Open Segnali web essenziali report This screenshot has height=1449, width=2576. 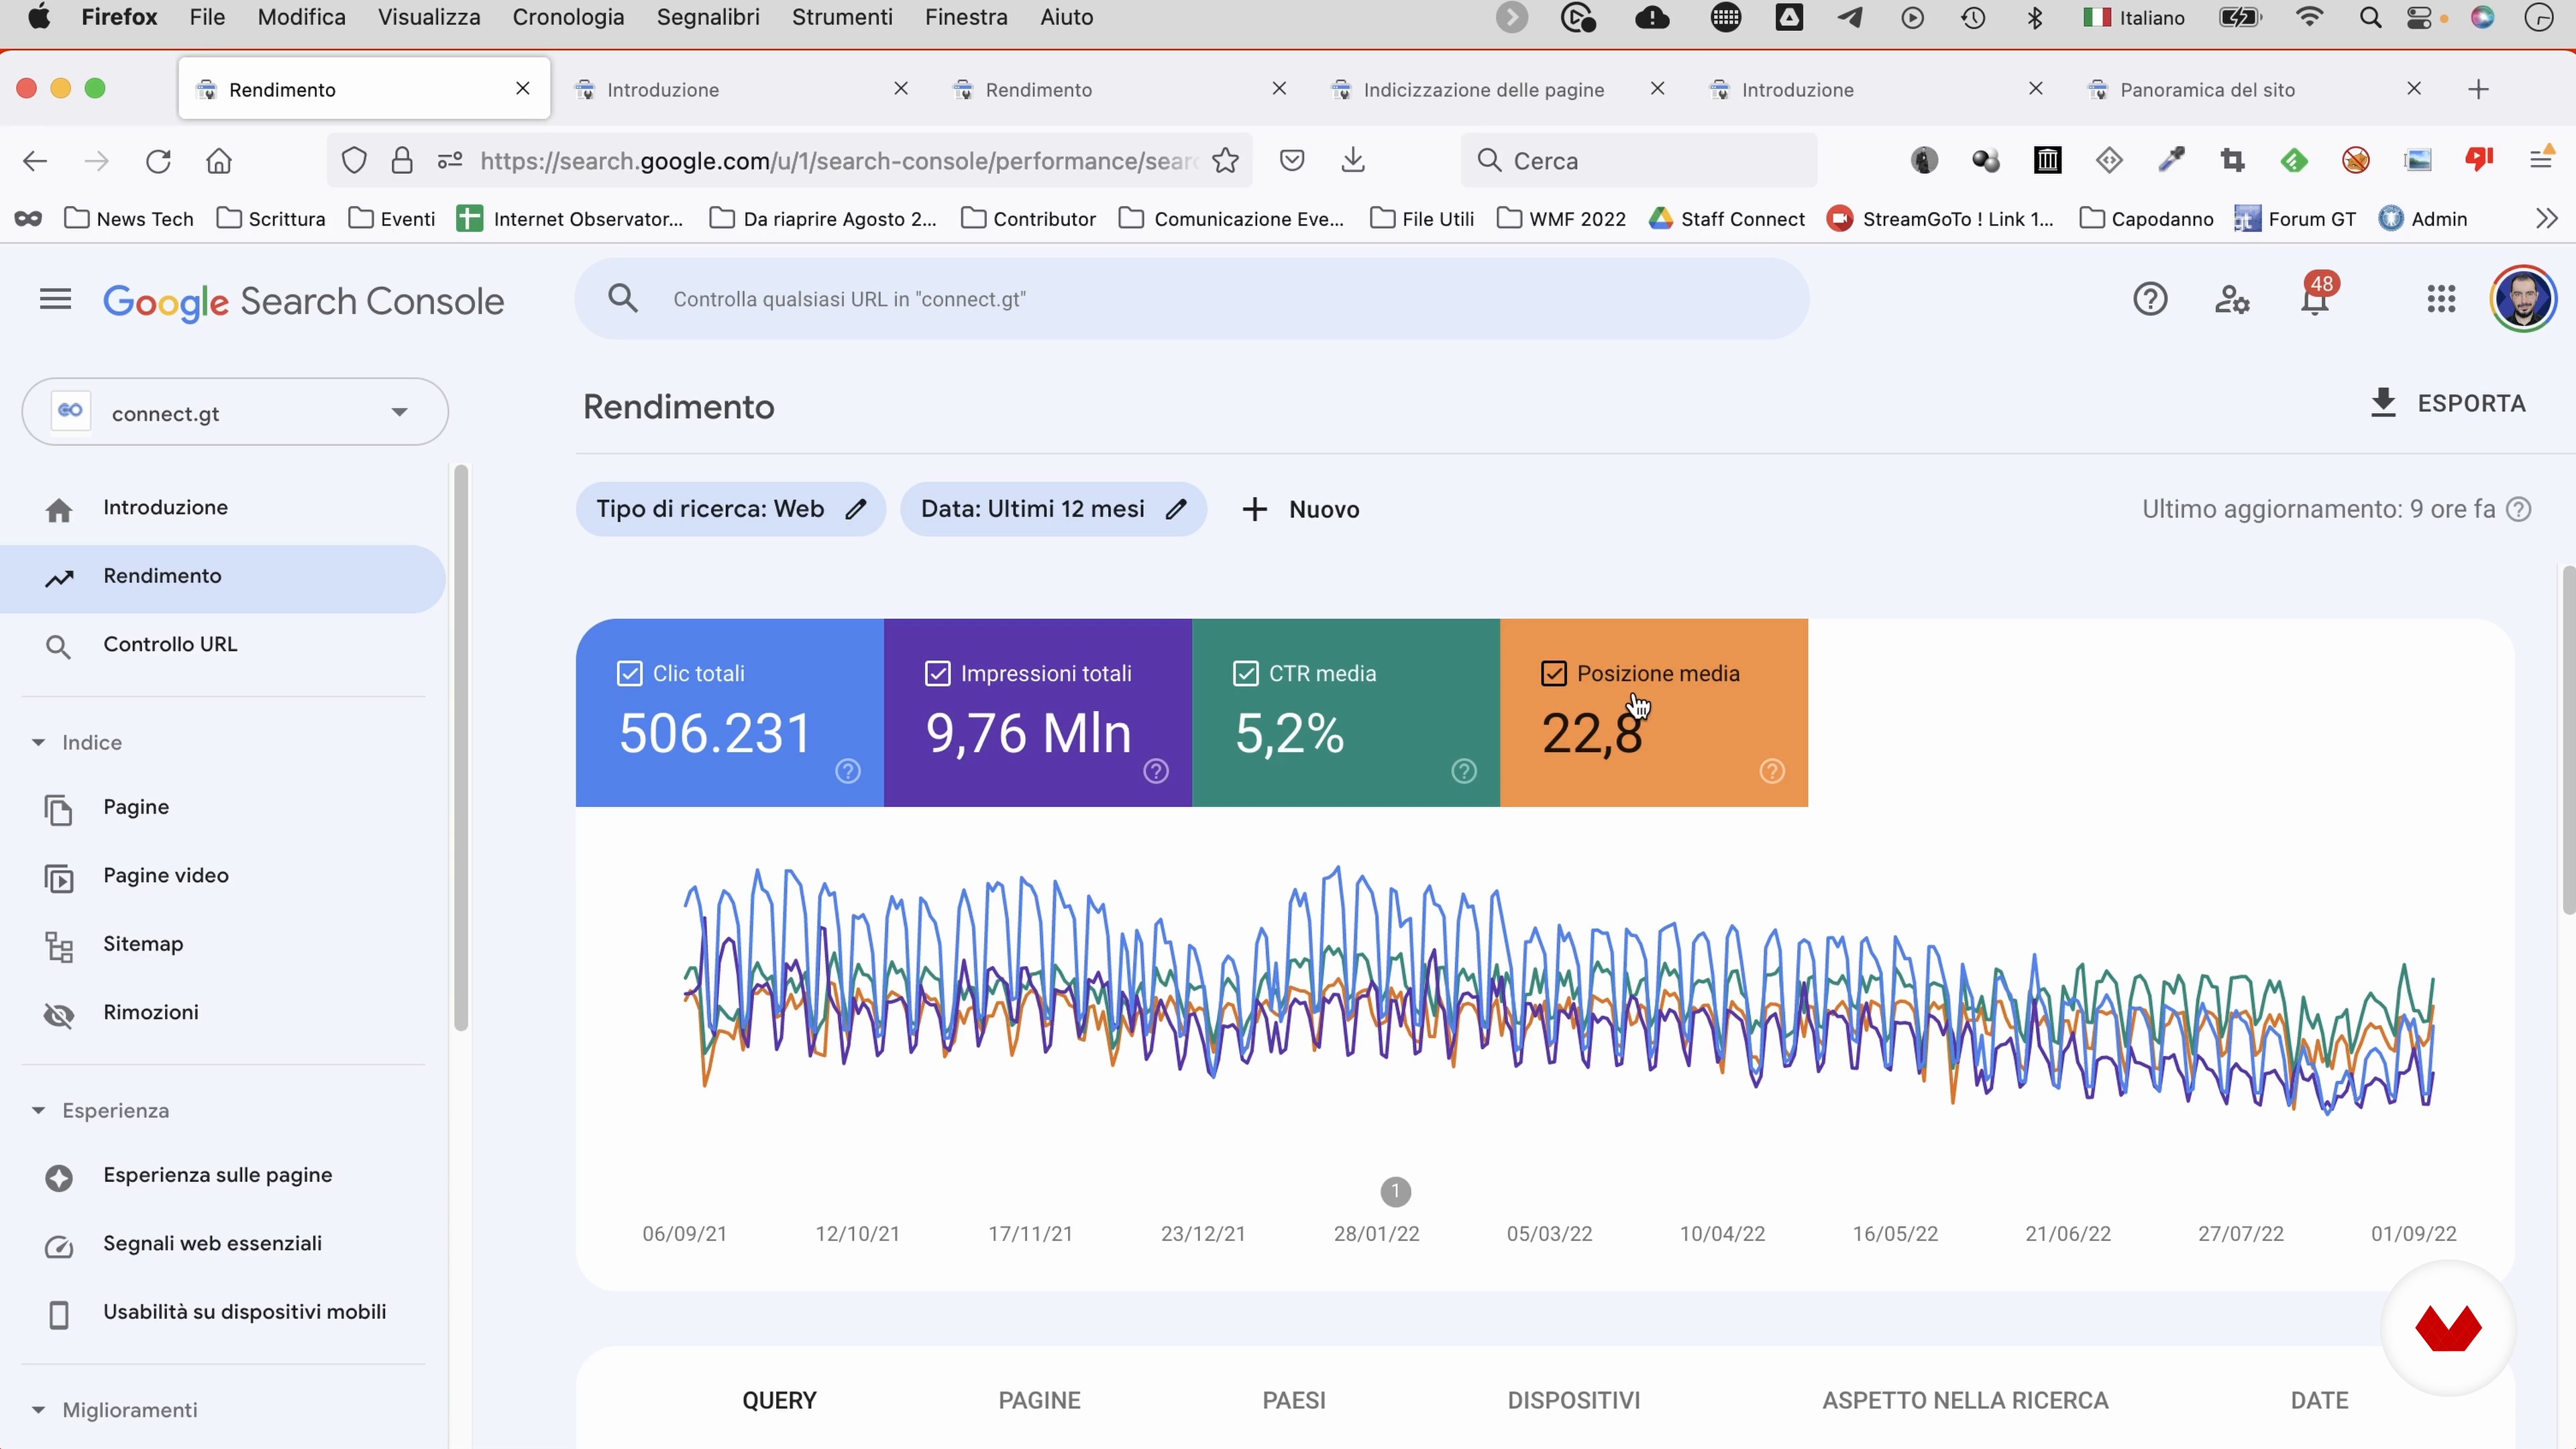pos(222,1244)
